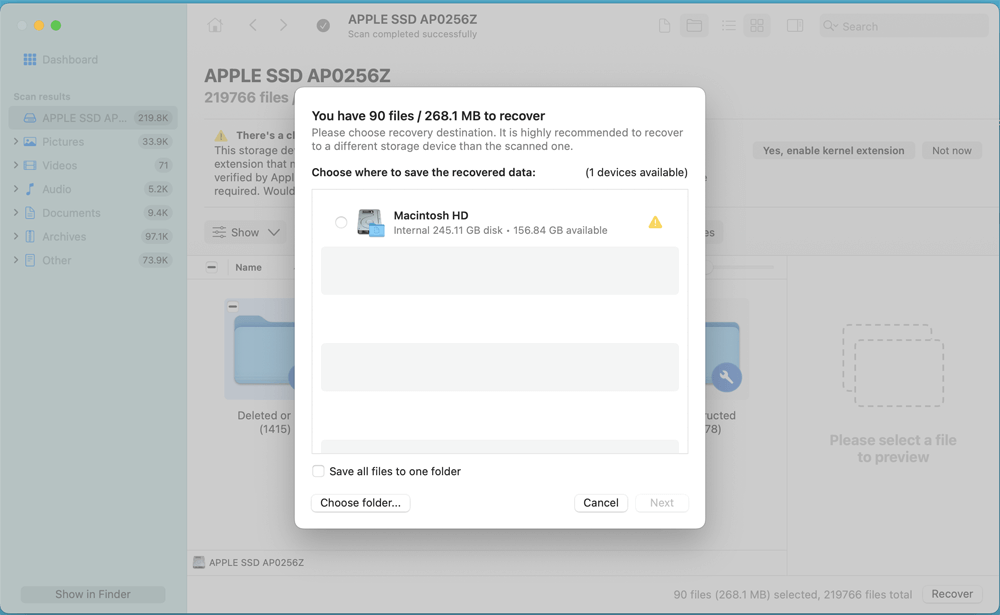
Task: Open the Show filter dropdown
Action: [245, 232]
